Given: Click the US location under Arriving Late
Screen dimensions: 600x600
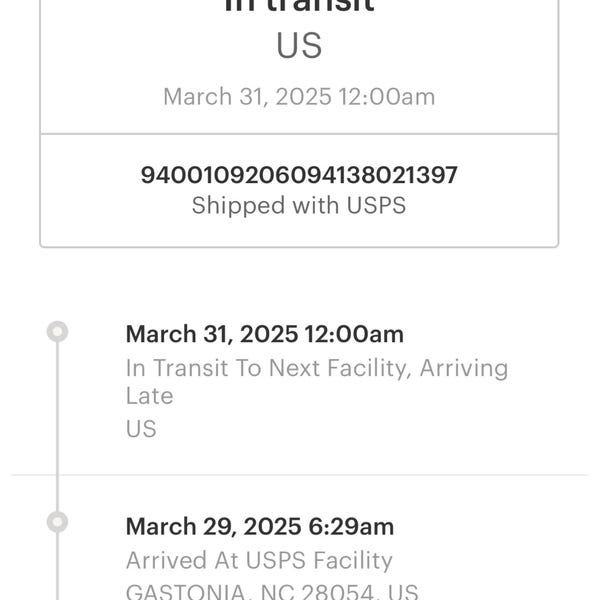Looking at the screenshot, I should tap(141, 429).
